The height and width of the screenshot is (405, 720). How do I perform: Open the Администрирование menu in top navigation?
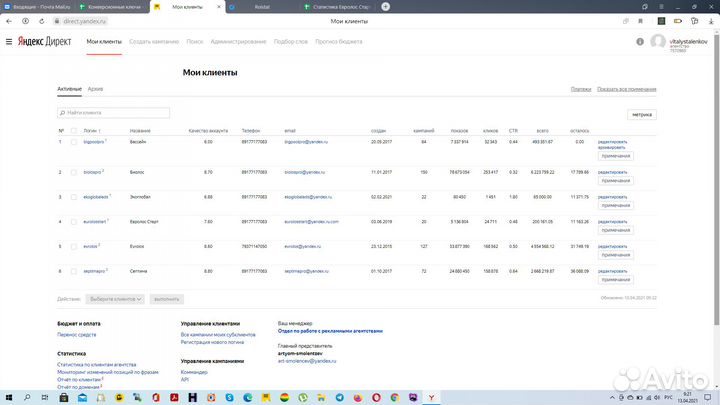click(x=239, y=42)
